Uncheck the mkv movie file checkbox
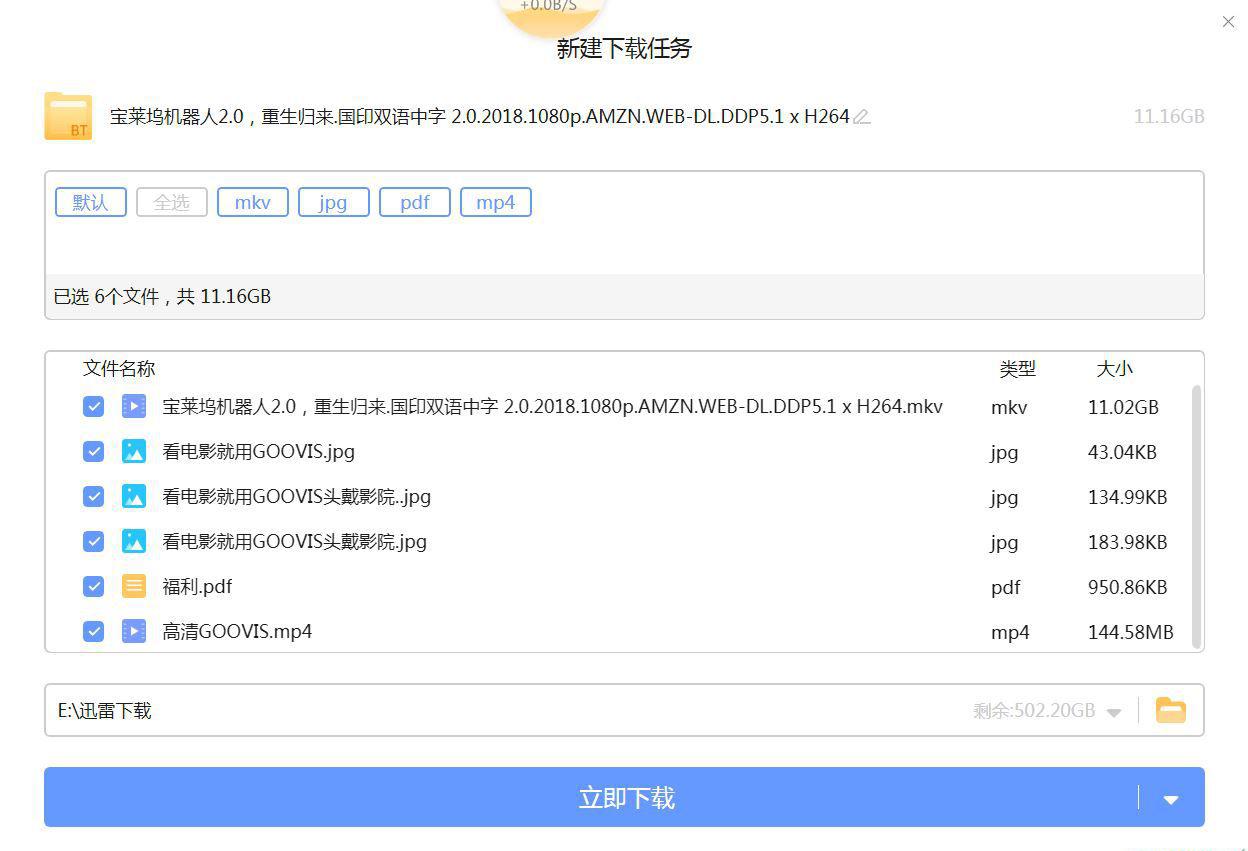Image resolution: width=1248 pixels, height=851 pixels. coord(93,406)
